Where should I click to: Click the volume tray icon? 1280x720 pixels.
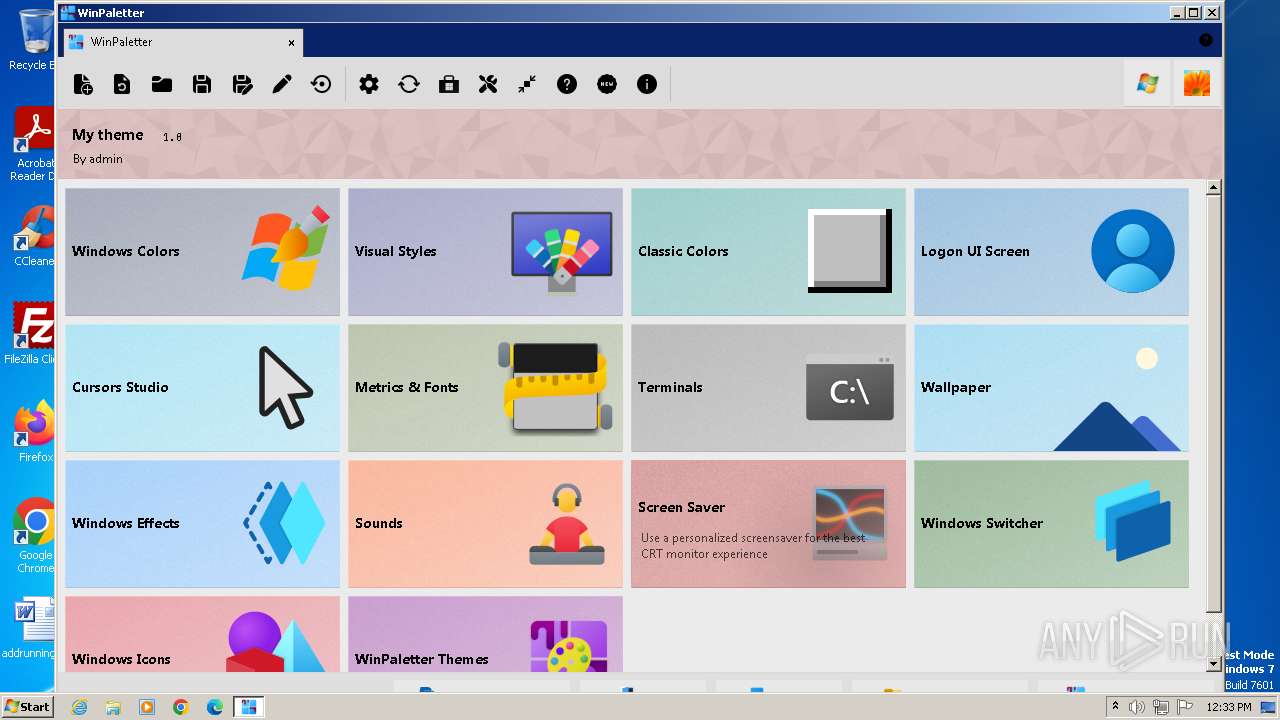[1137, 707]
